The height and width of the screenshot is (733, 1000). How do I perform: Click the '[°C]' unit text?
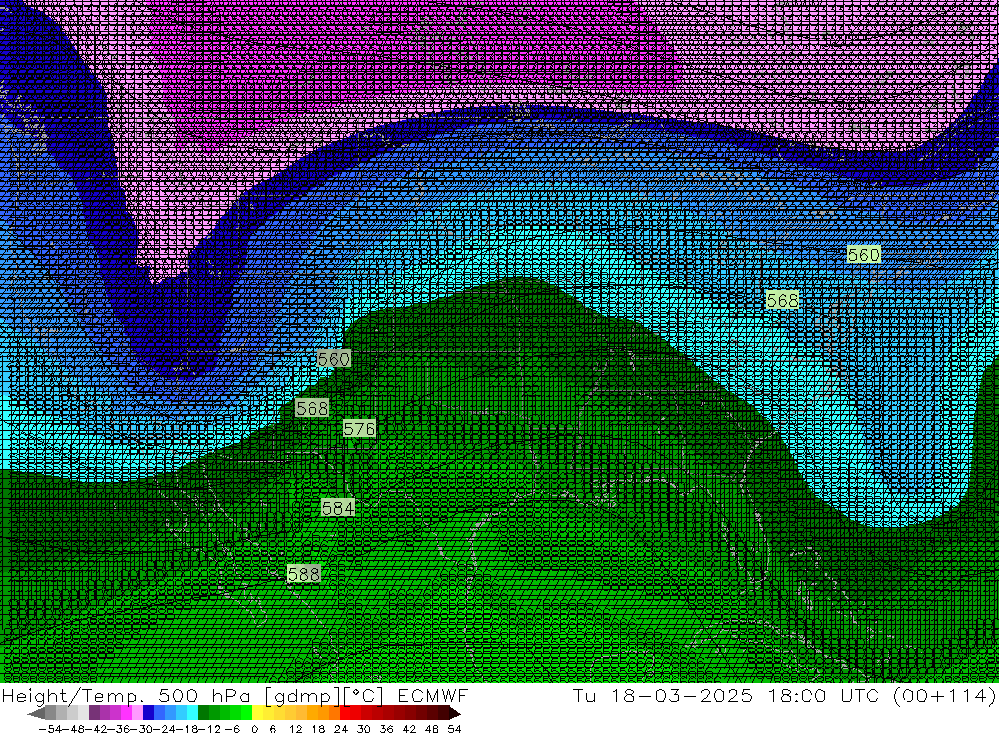pos(364,696)
